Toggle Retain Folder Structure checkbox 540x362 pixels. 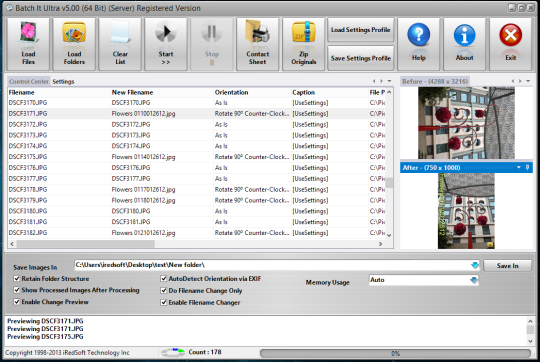click(17, 278)
